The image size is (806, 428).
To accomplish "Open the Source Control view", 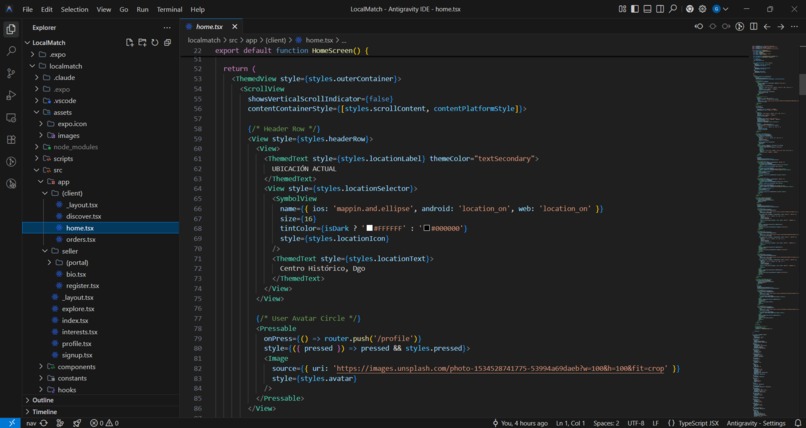I will 10,73.
